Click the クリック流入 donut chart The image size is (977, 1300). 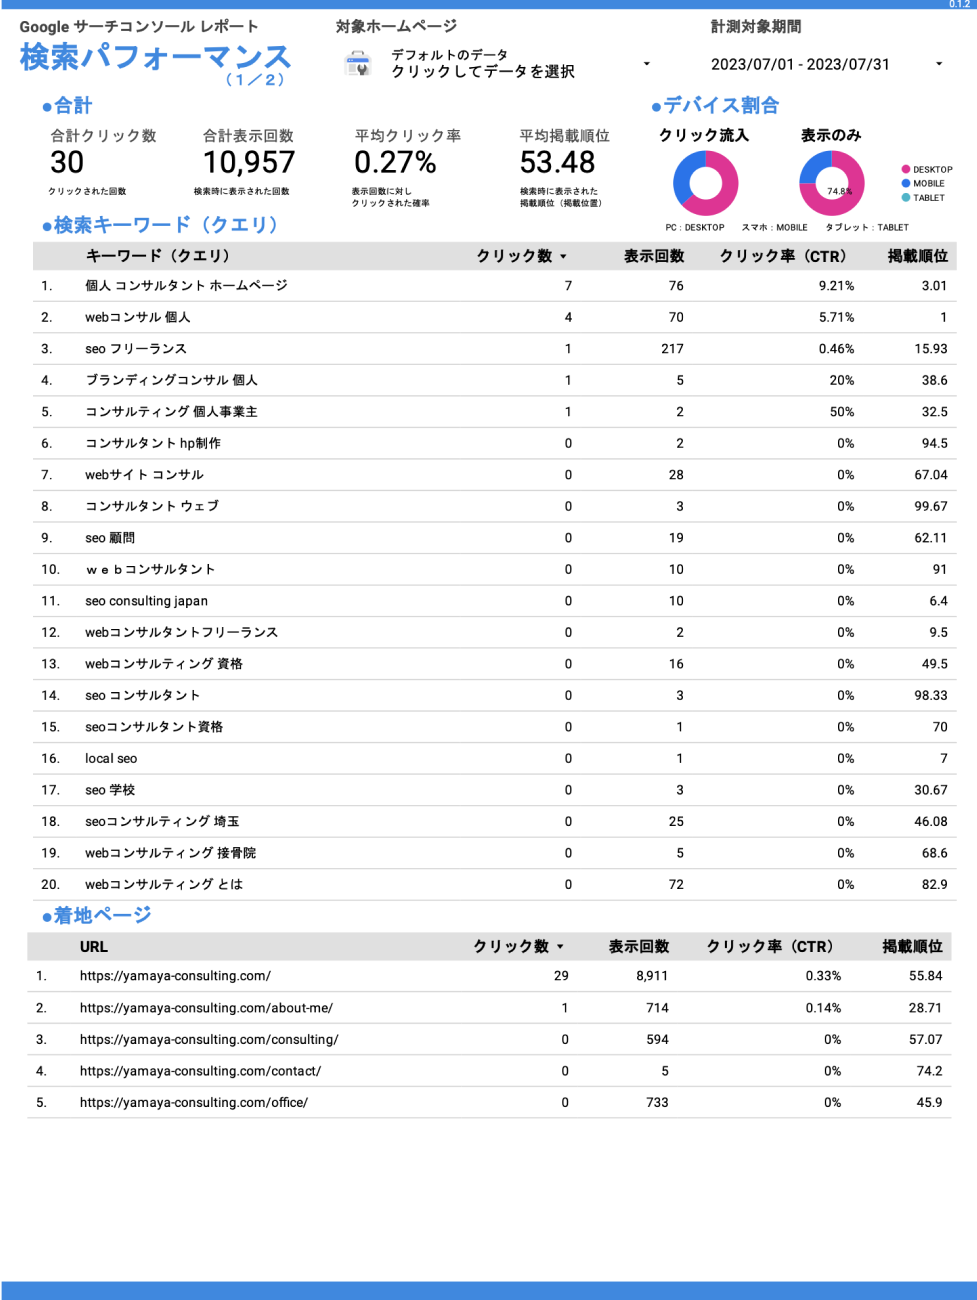[x=705, y=184]
